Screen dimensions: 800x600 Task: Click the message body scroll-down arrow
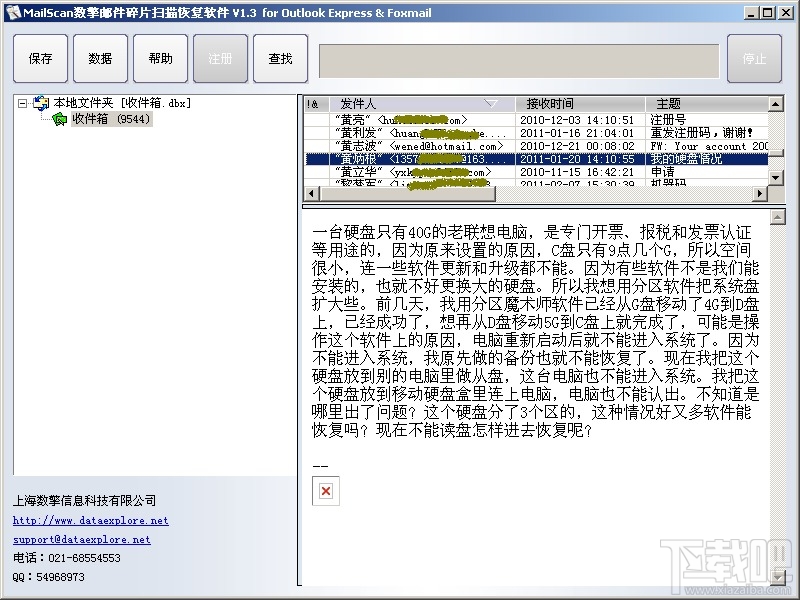tap(777, 577)
